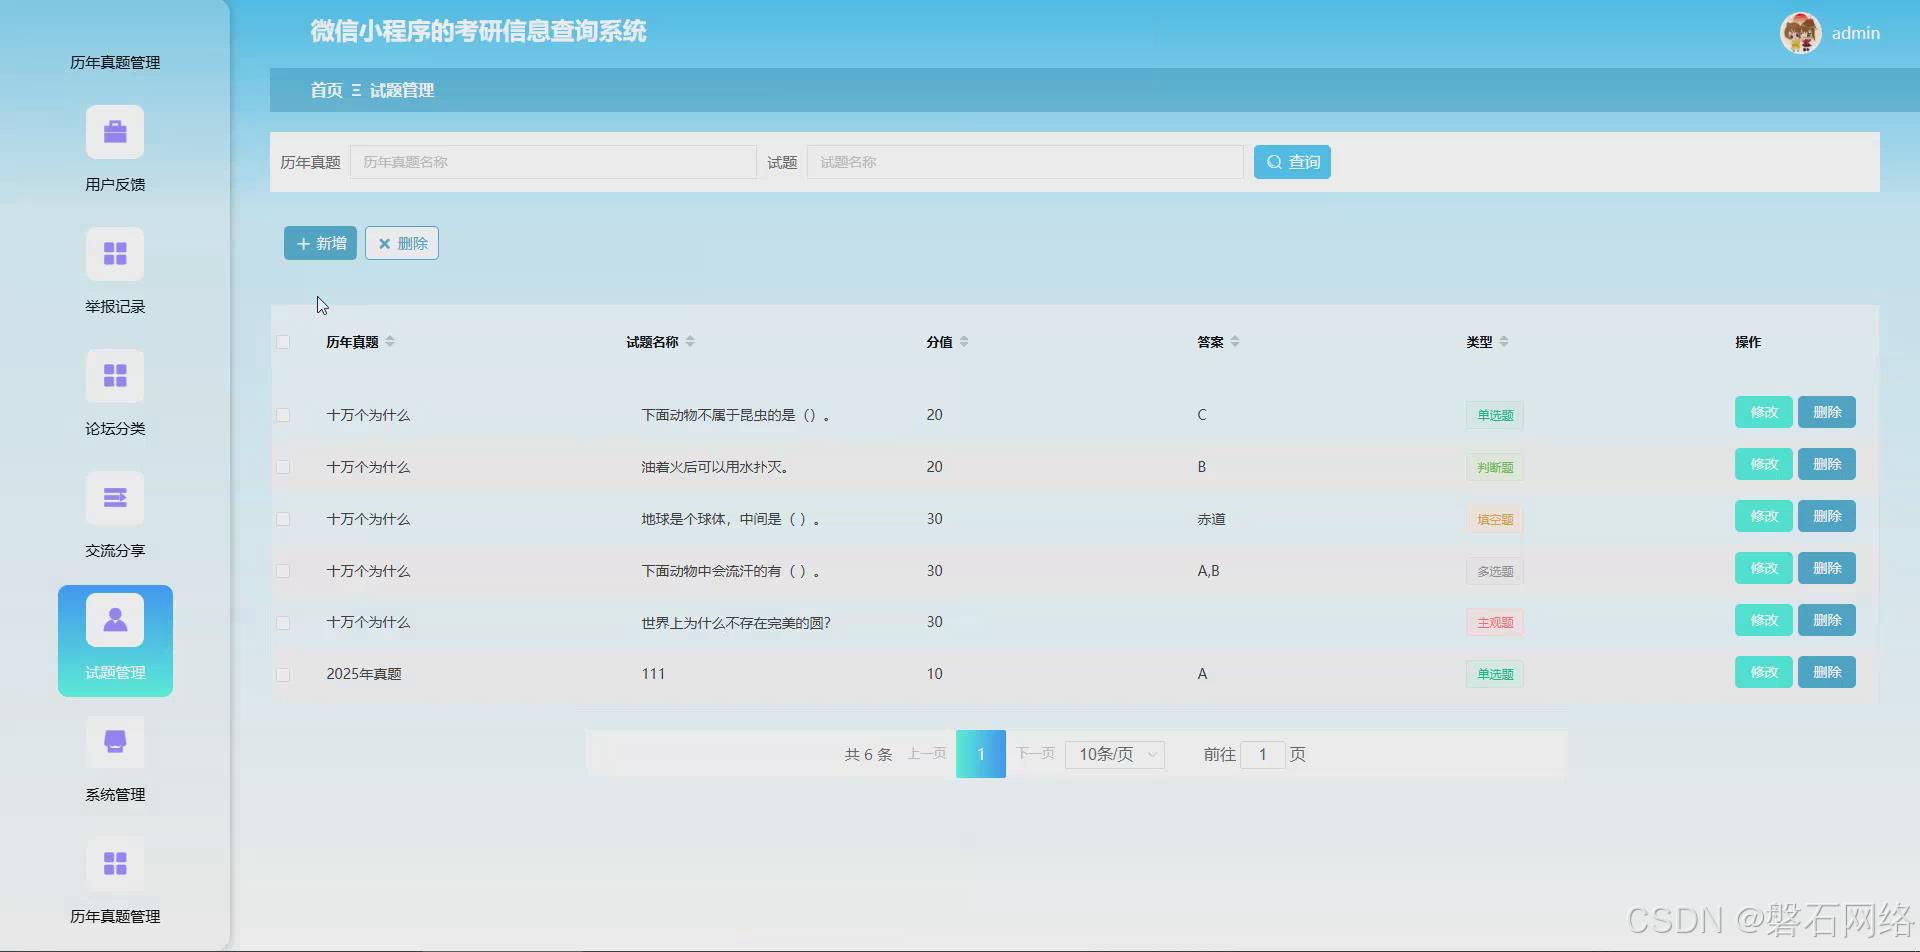Click the 查询 search button
The width and height of the screenshot is (1920, 952).
click(x=1291, y=161)
